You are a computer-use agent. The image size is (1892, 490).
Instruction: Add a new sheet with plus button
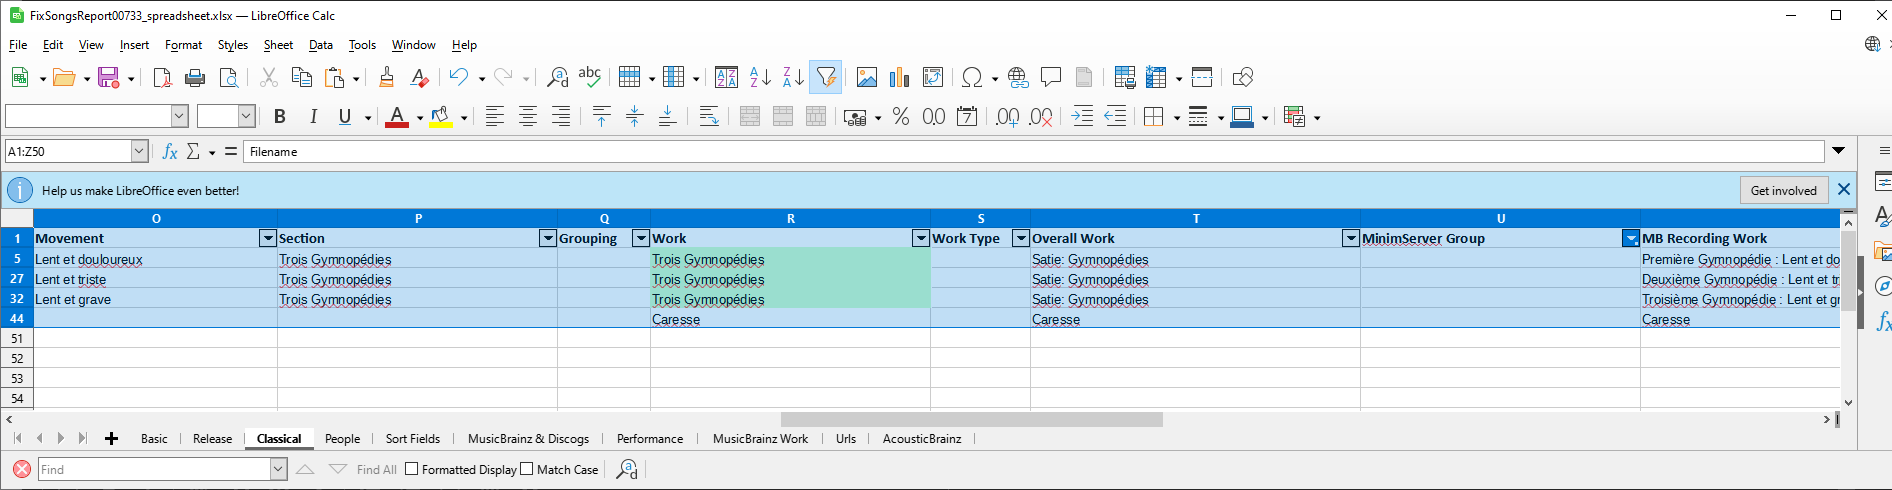coord(111,438)
